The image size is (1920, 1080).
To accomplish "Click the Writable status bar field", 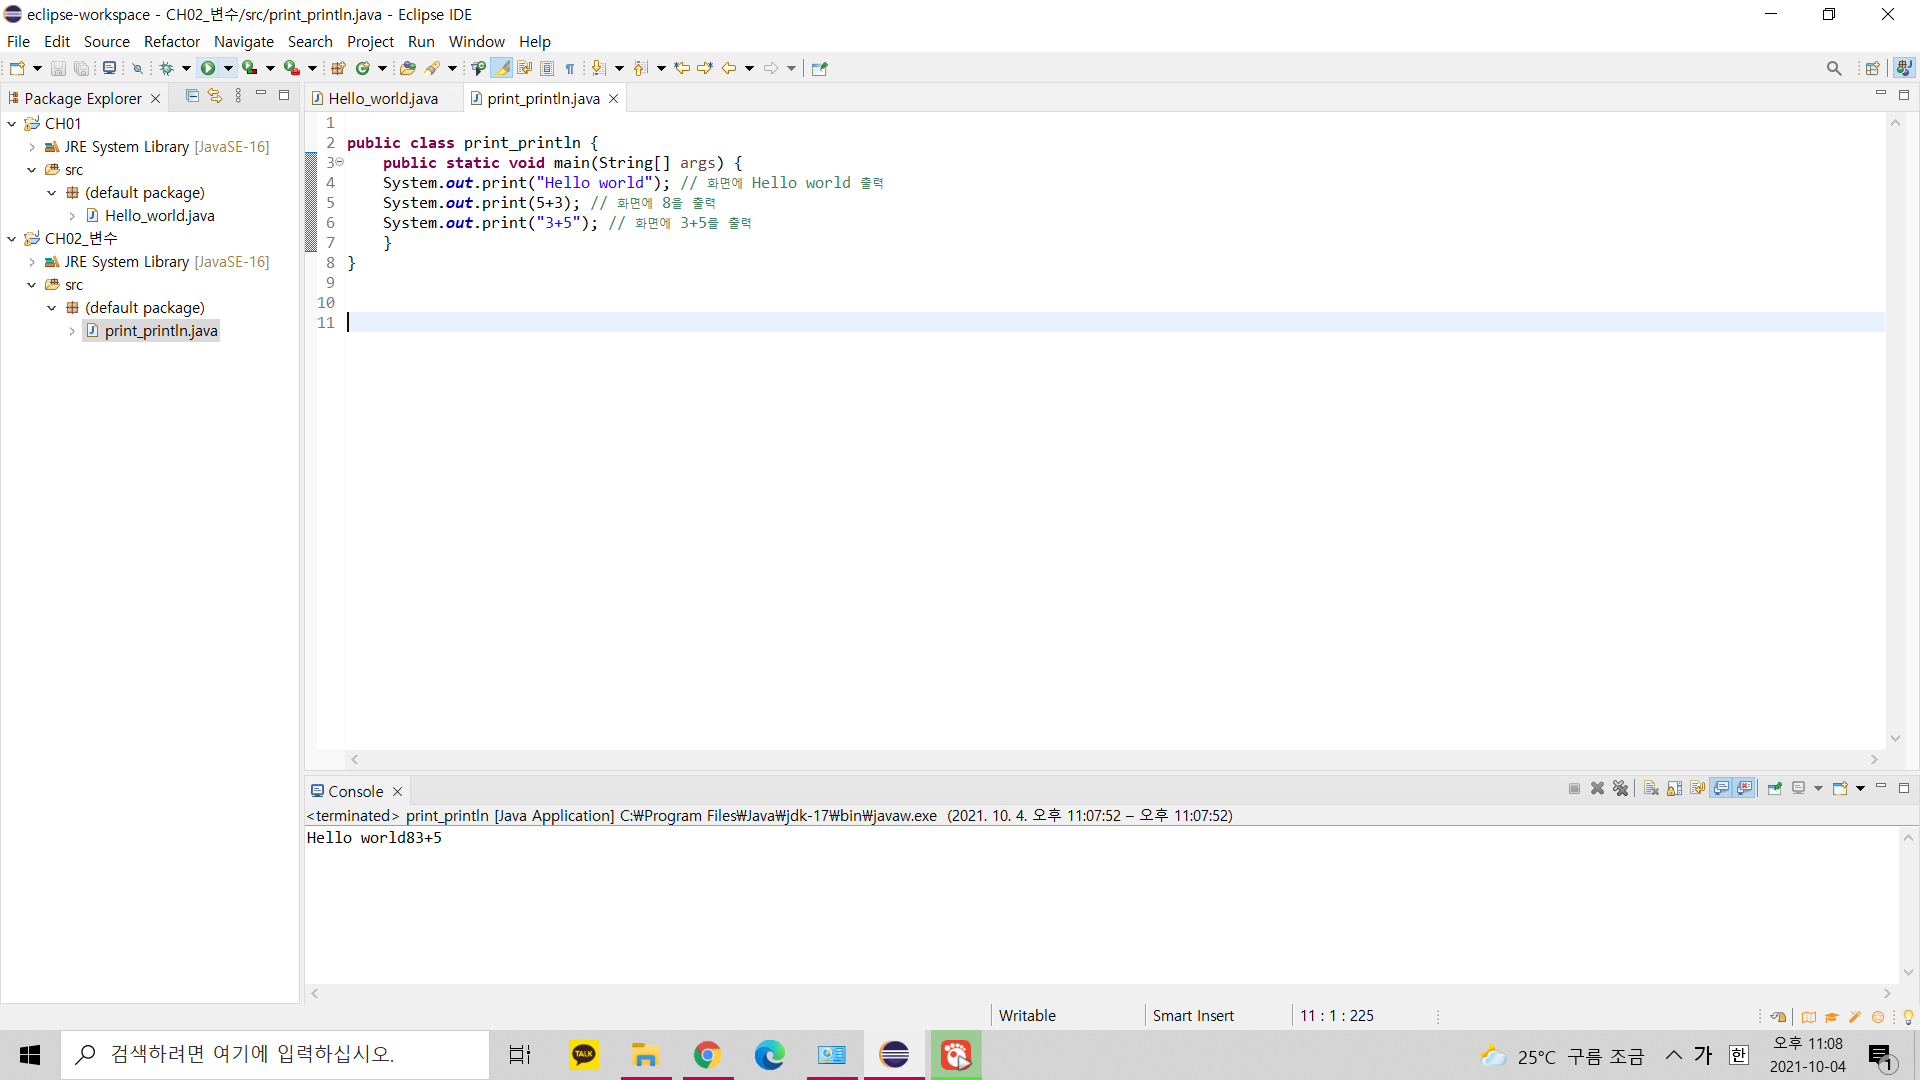I will [x=1027, y=1015].
